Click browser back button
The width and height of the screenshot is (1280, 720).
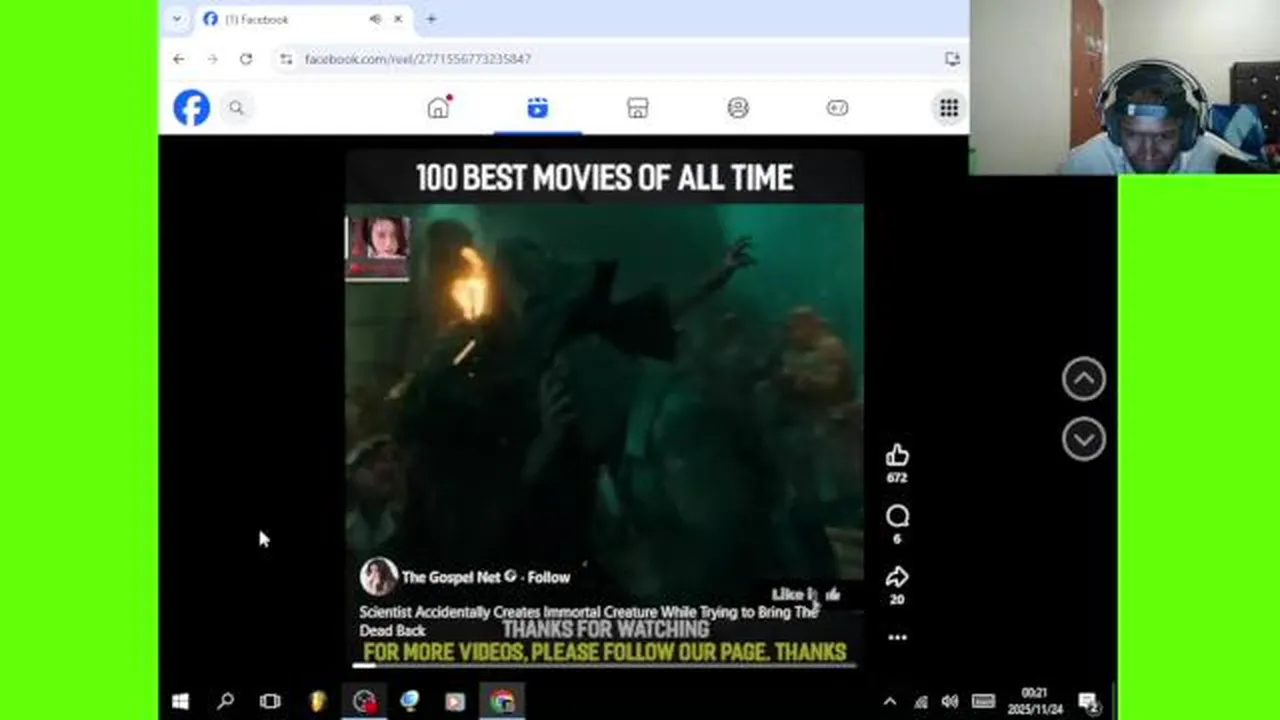click(178, 59)
